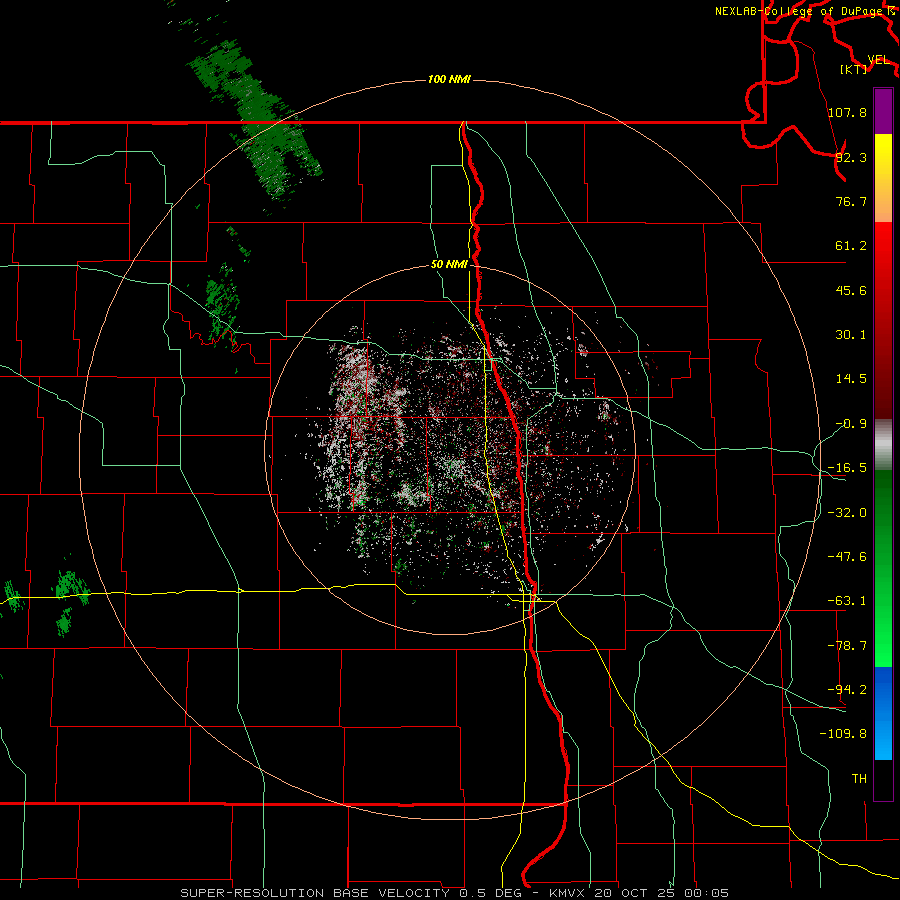The height and width of the screenshot is (900, 900).
Task: Click the purple segment of velocity color bar
Action: [883, 111]
